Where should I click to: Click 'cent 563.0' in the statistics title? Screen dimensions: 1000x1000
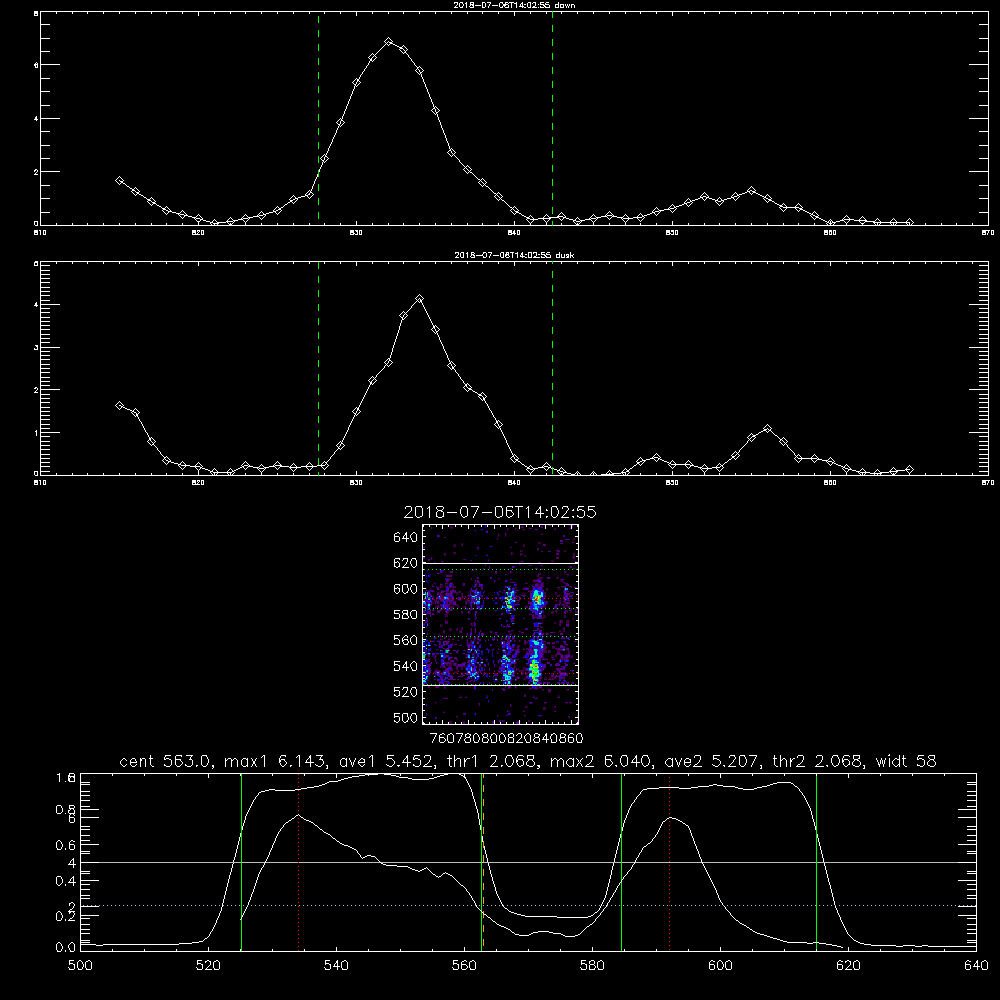point(165,761)
